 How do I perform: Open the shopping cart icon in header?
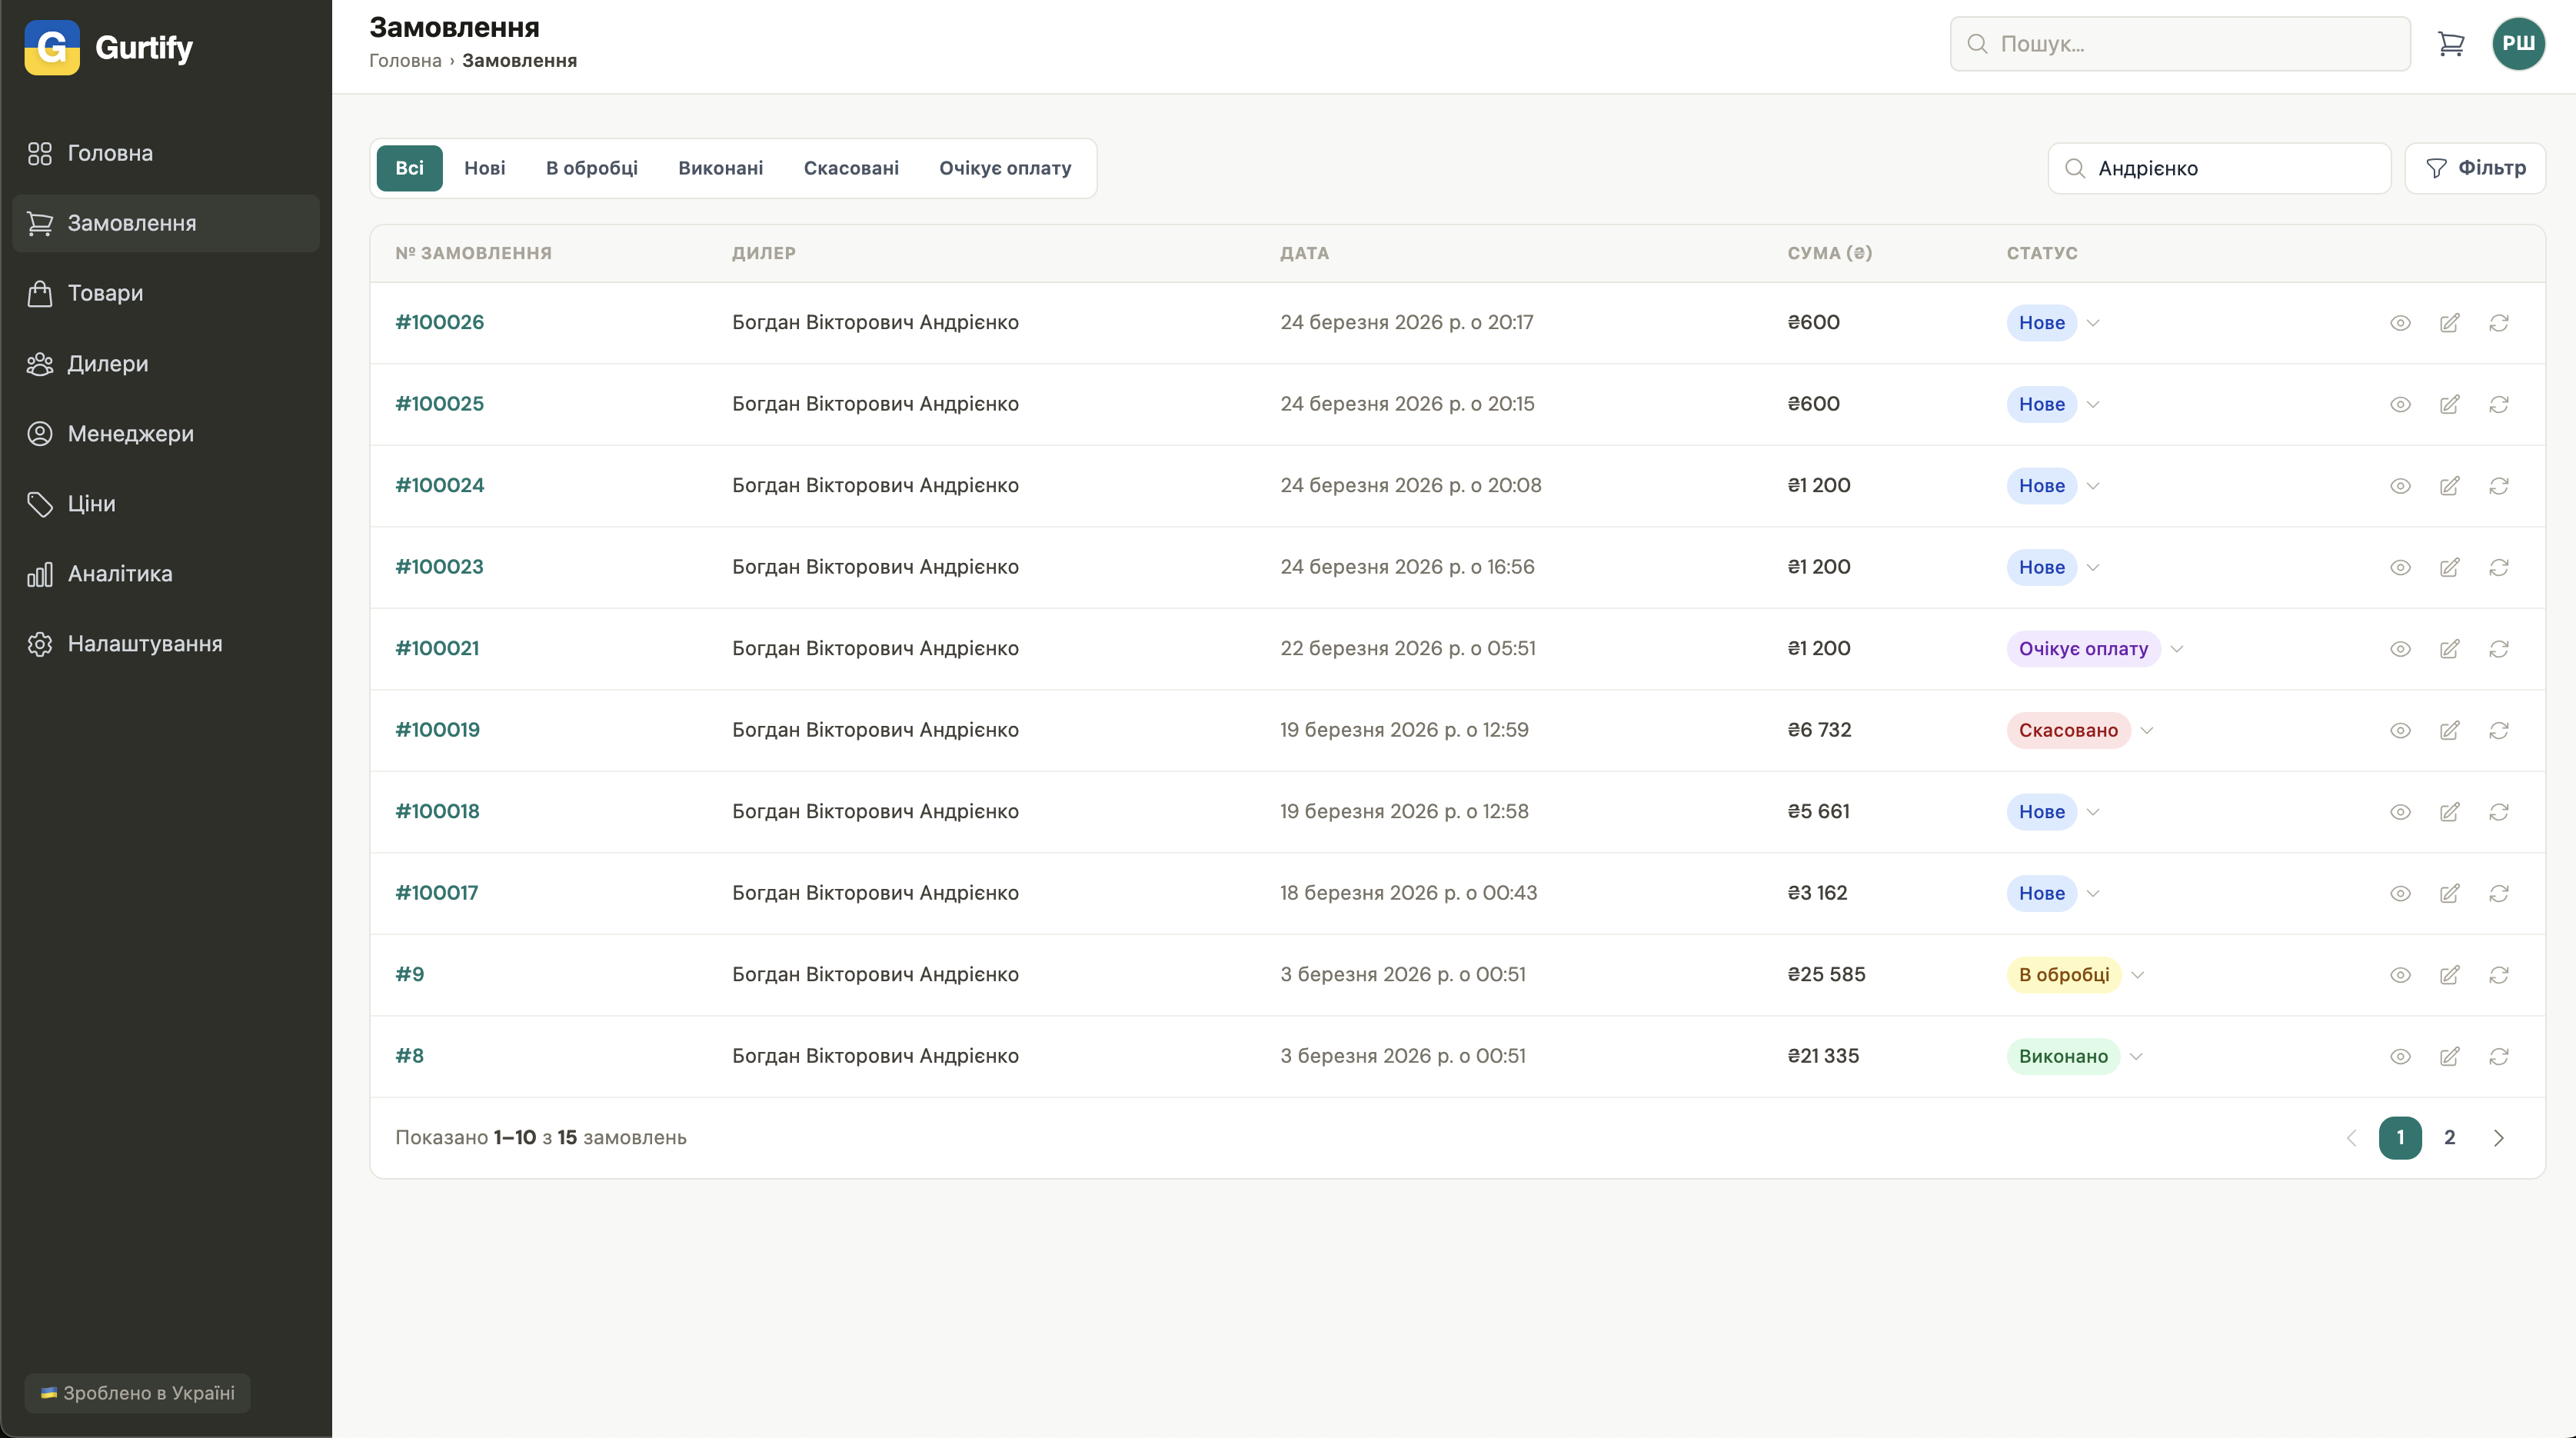tap(2450, 44)
